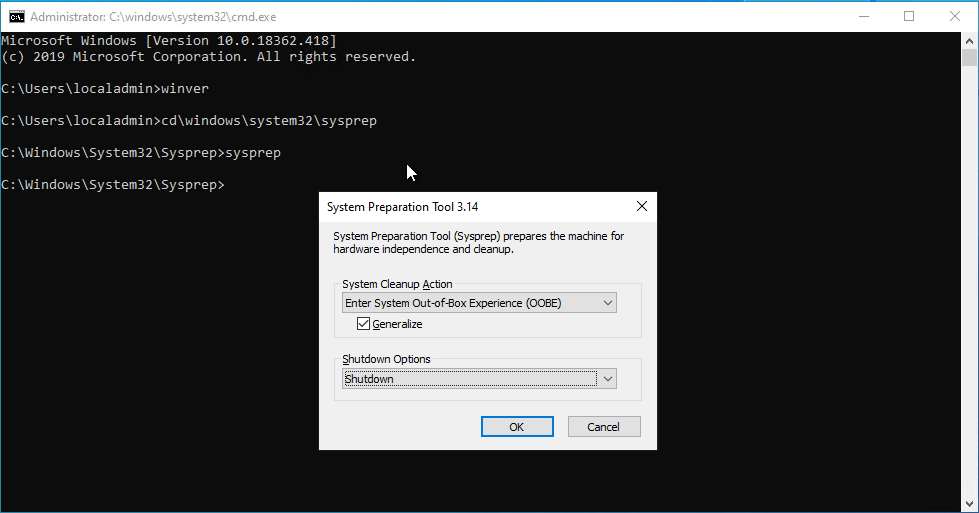The width and height of the screenshot is (979, 513).
Task: Click the 'cd\windows\system32\sysprep' command line
Action: (189, 120)
